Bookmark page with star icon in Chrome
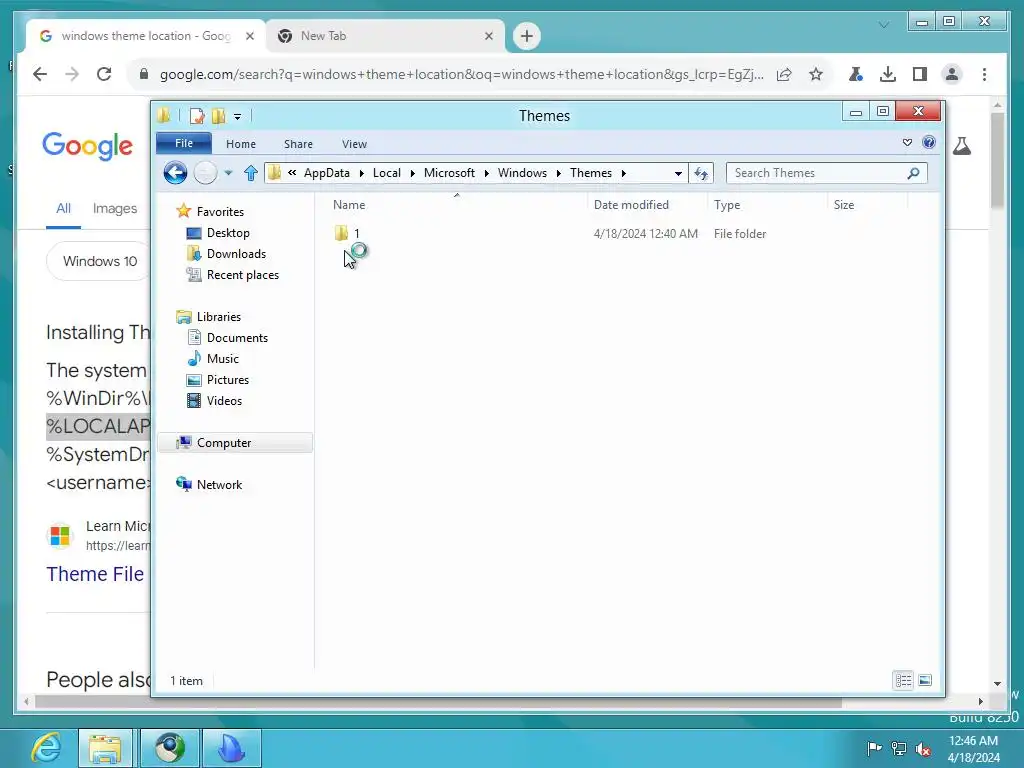1024x768 pixels. [x=816, y=74]
